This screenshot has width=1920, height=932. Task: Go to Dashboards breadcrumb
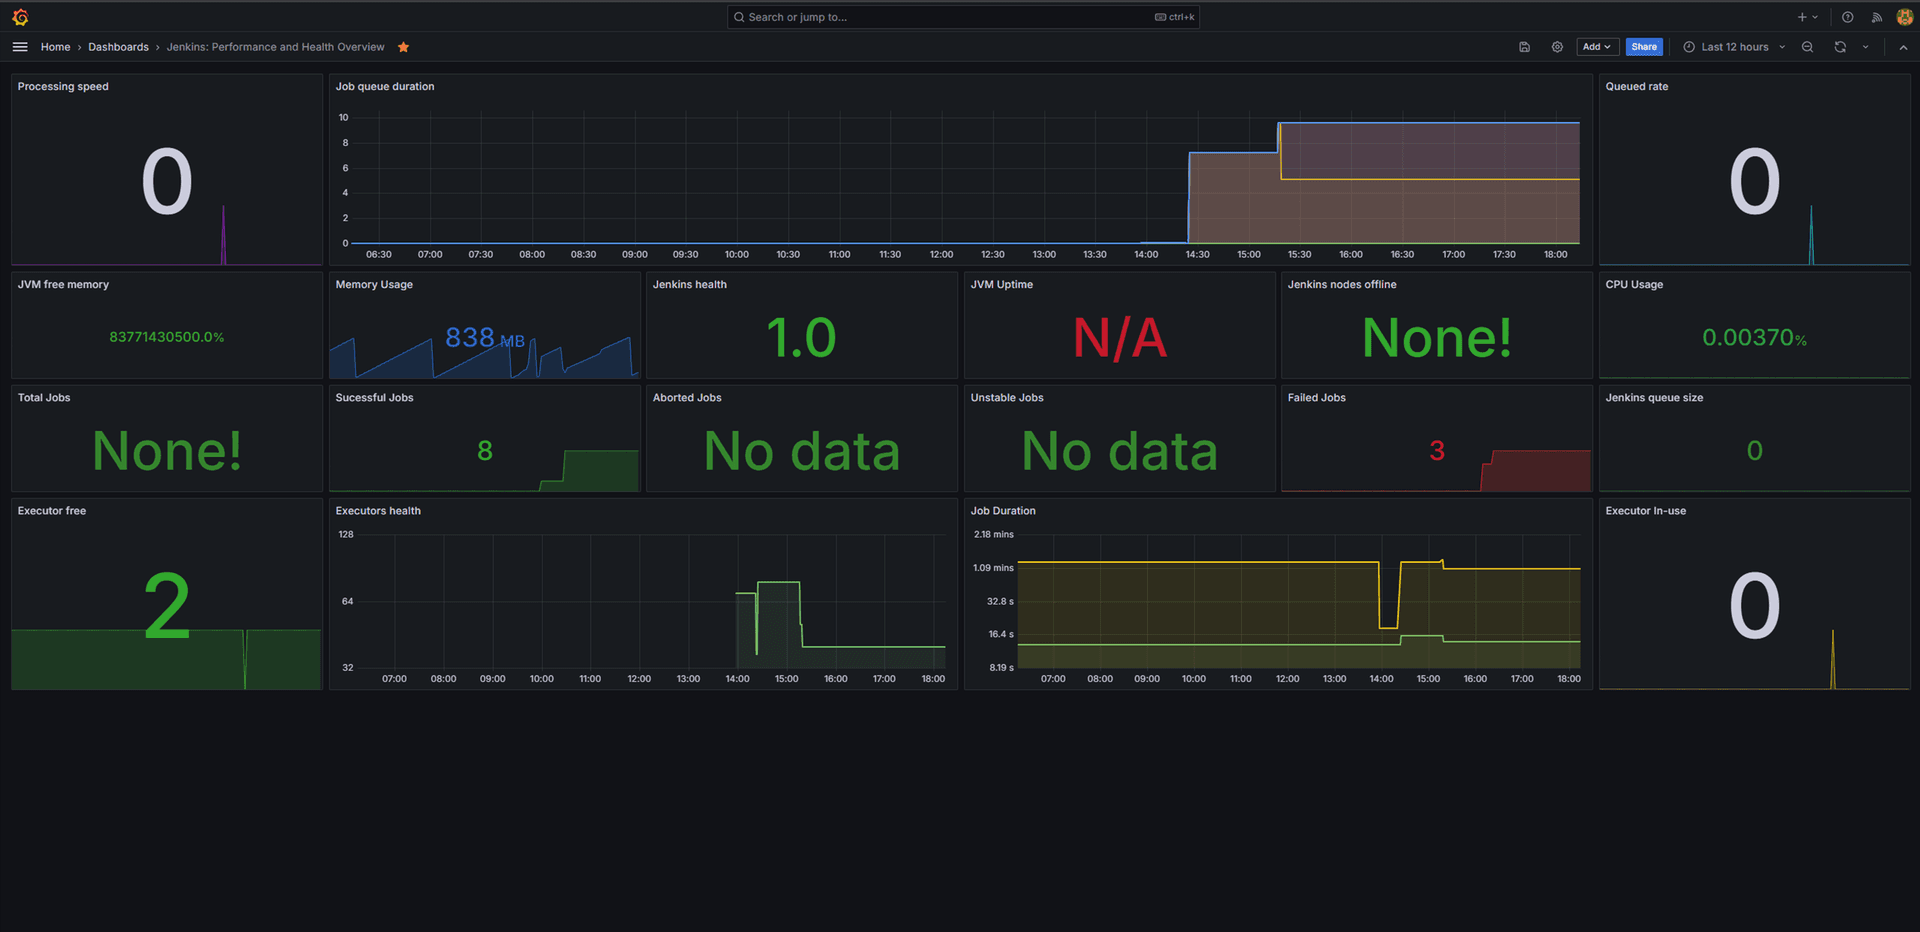[x=118, y=47]
